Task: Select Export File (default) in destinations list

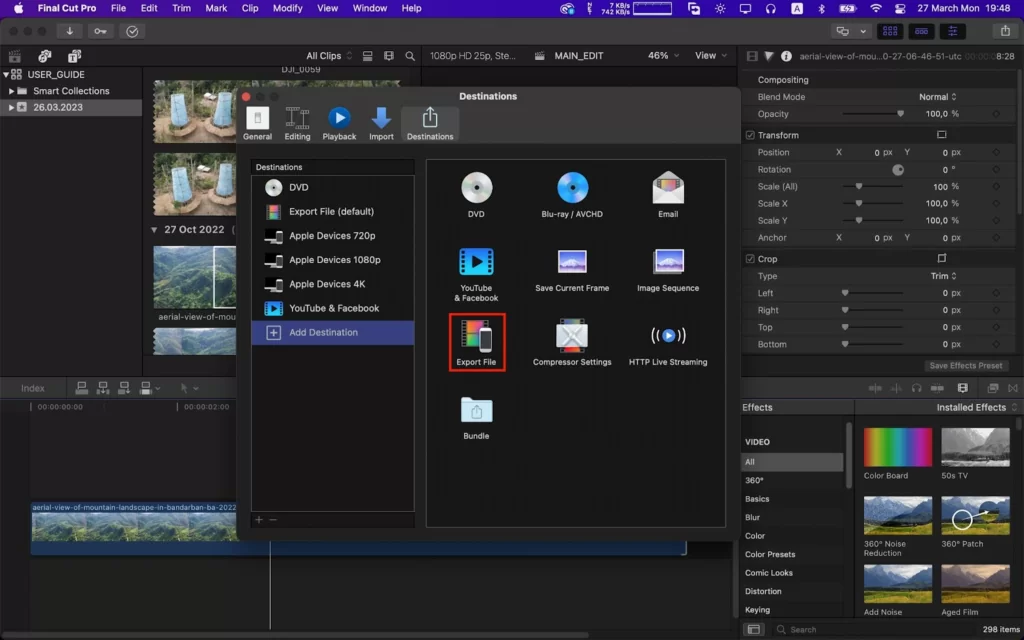Action: (332, 212)
